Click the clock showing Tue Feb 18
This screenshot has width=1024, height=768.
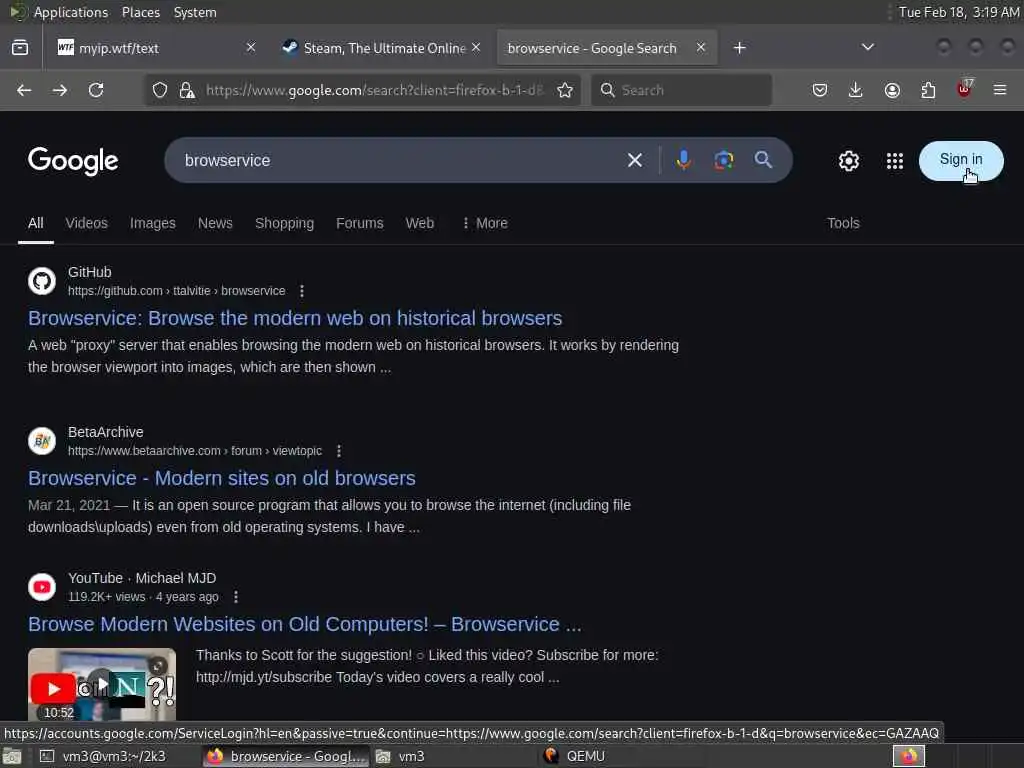coord(959,12)
